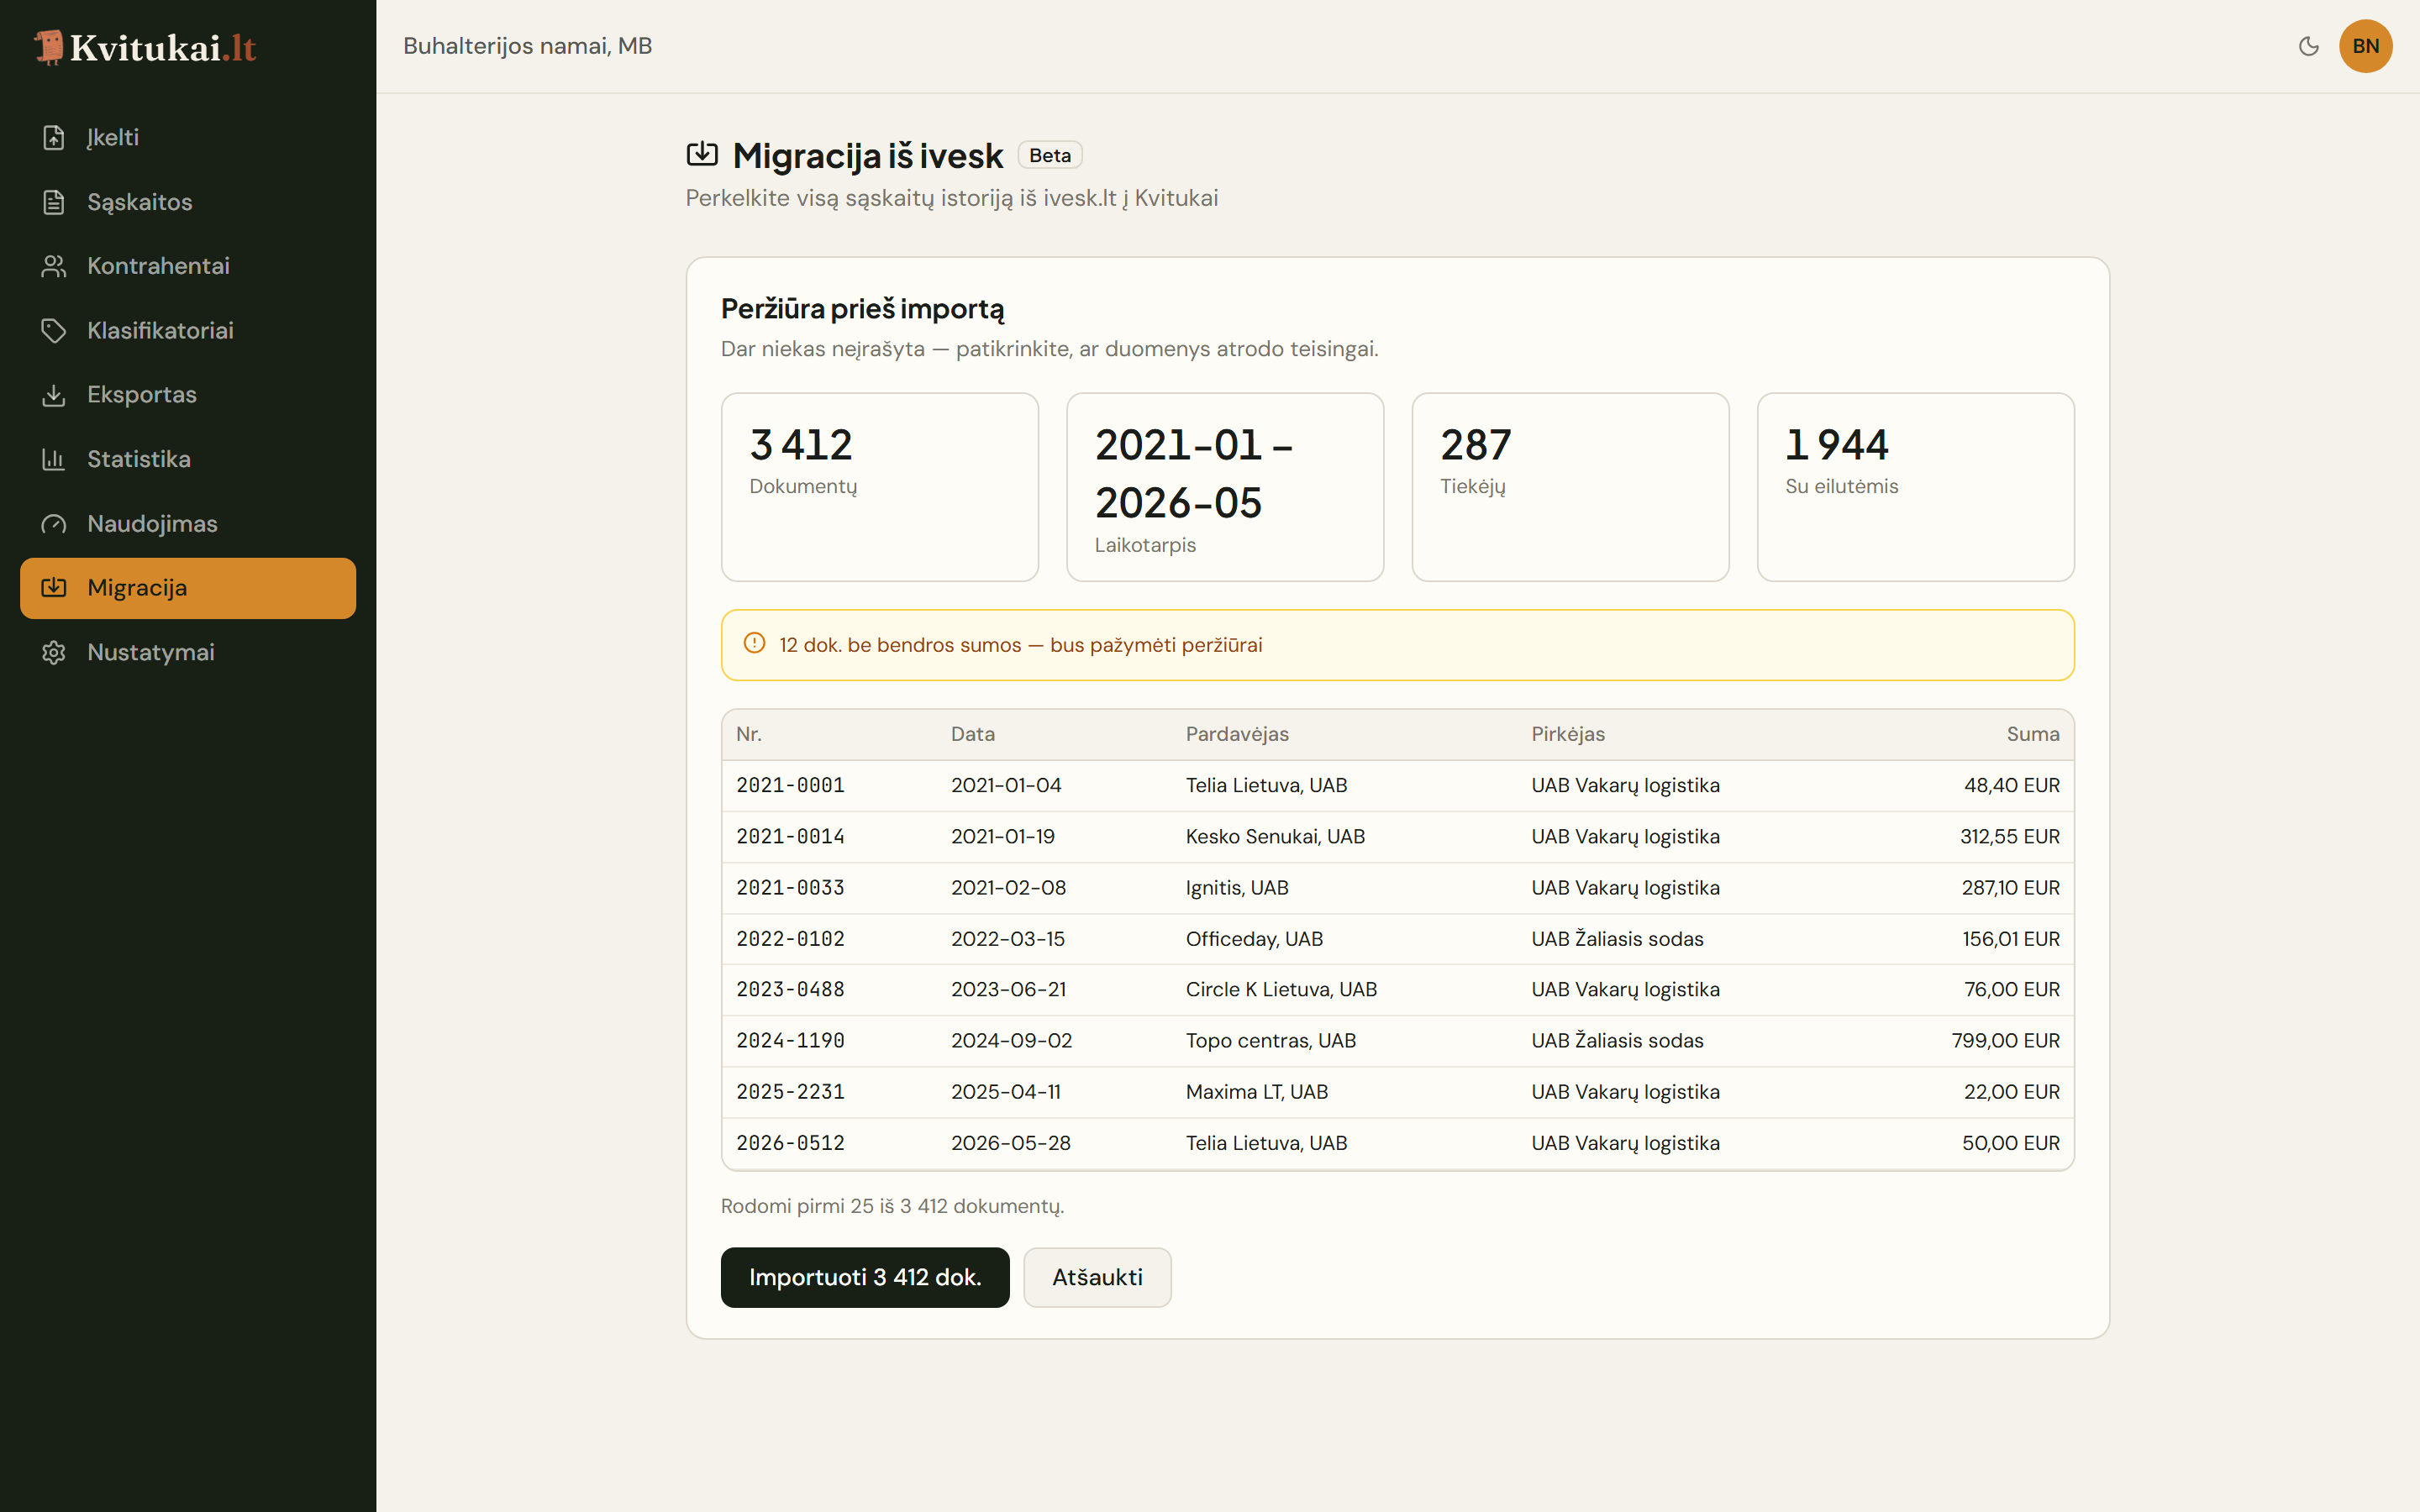Select the 3 412 Dokumentų stat card
Screen dimensions: 2420x1512
click(x=880, y=487)
